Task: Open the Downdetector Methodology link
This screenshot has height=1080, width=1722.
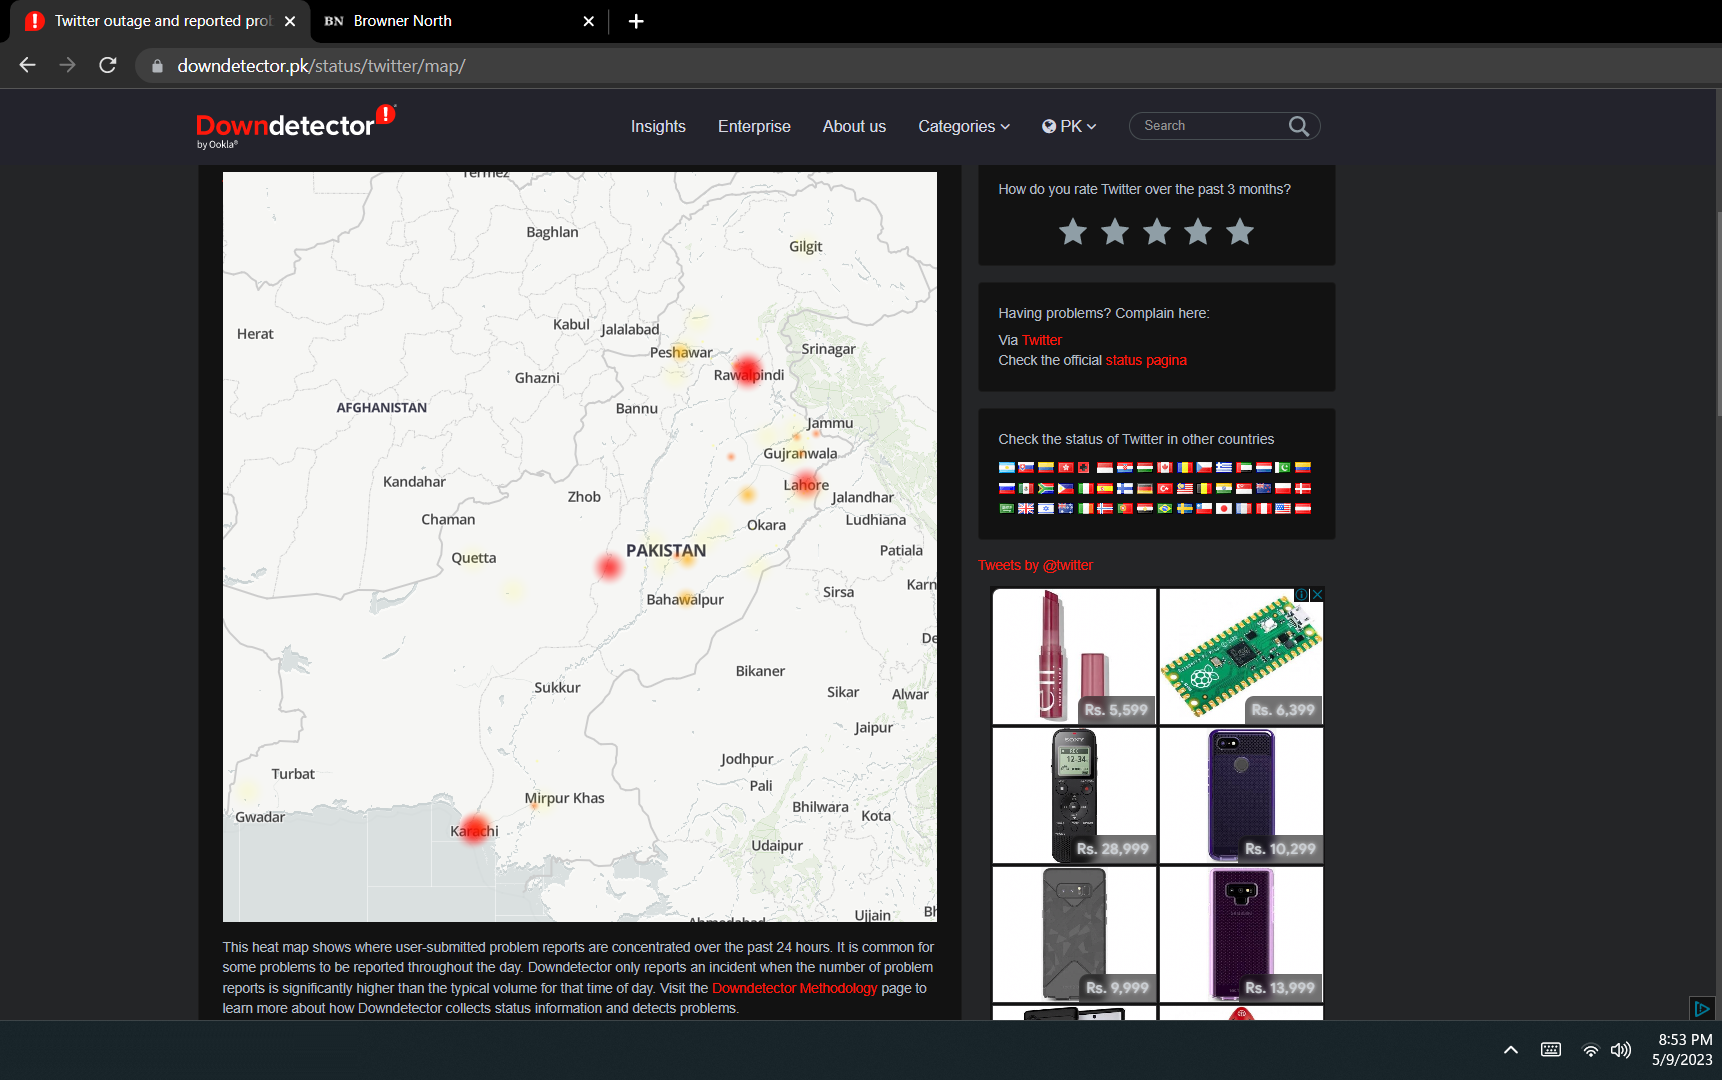Action: (x=794, y=988)
